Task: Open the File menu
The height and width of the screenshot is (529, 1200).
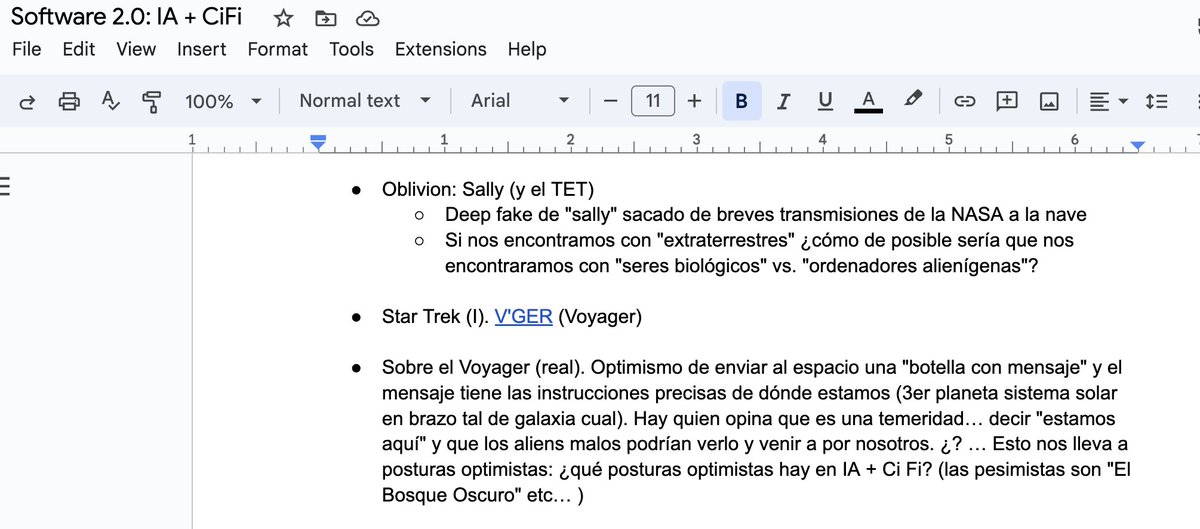Action: 27,49
